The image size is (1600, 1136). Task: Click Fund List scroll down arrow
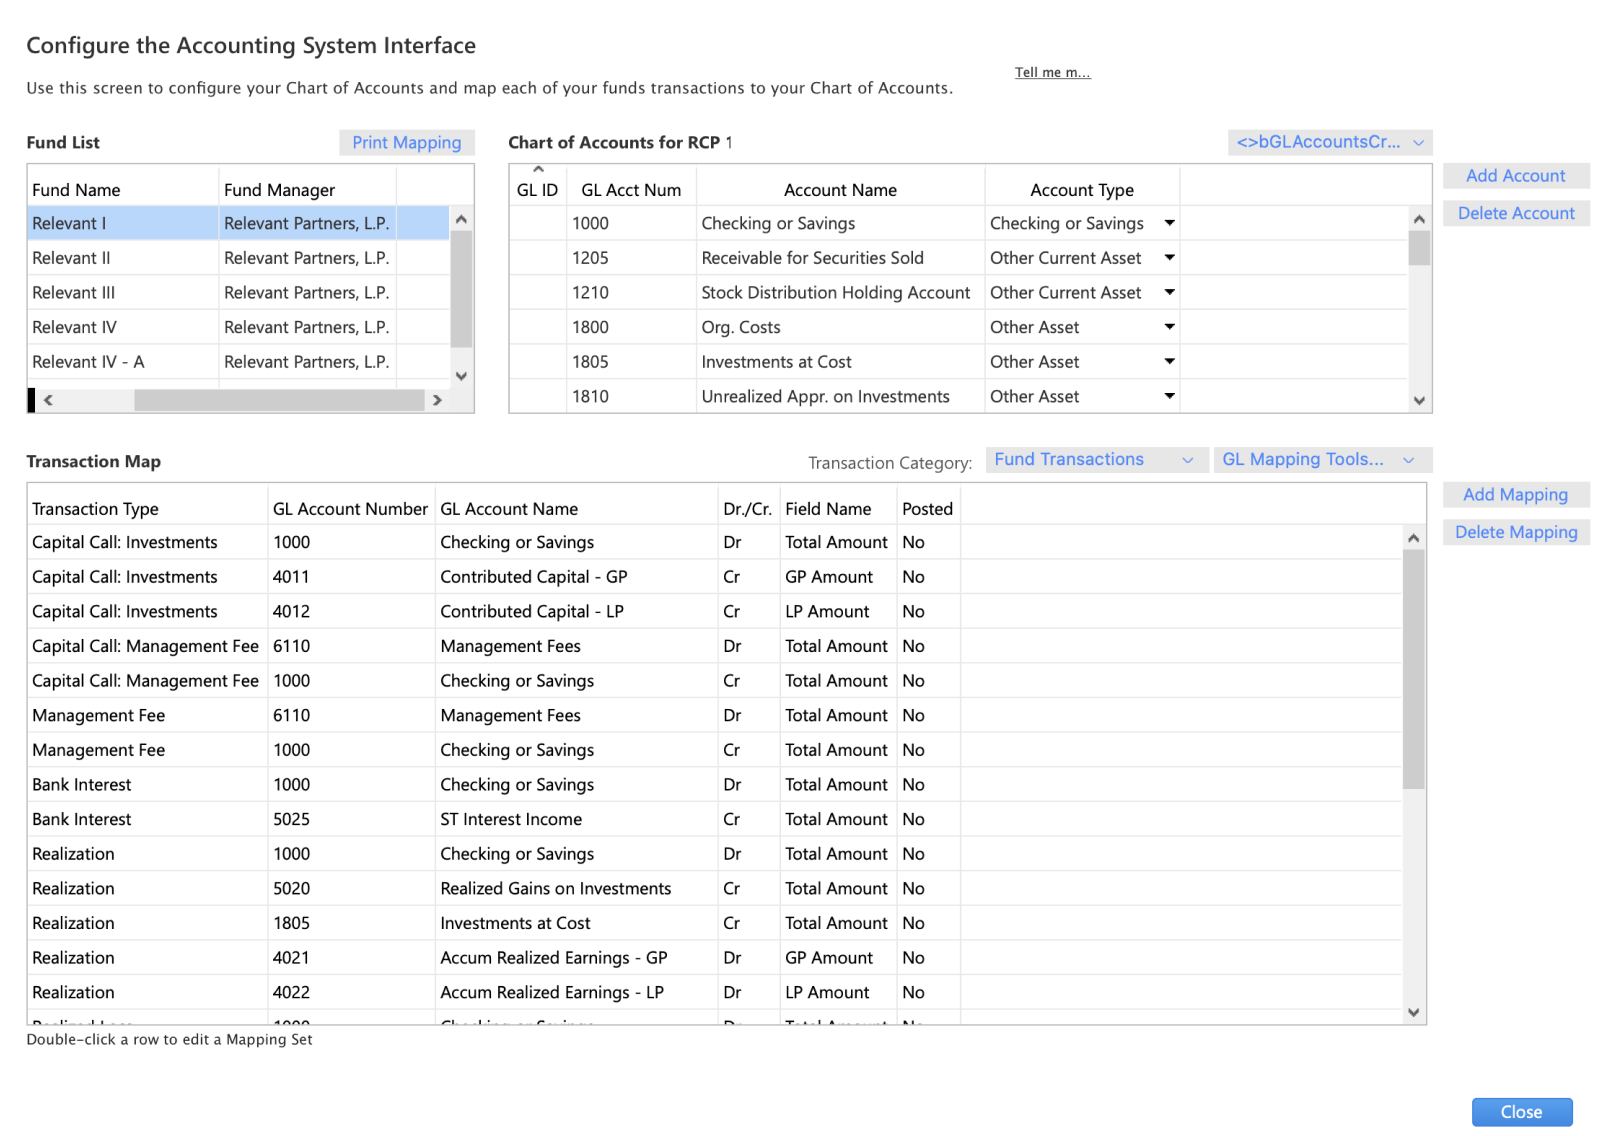pyautogui.click(x=461, y=376)
